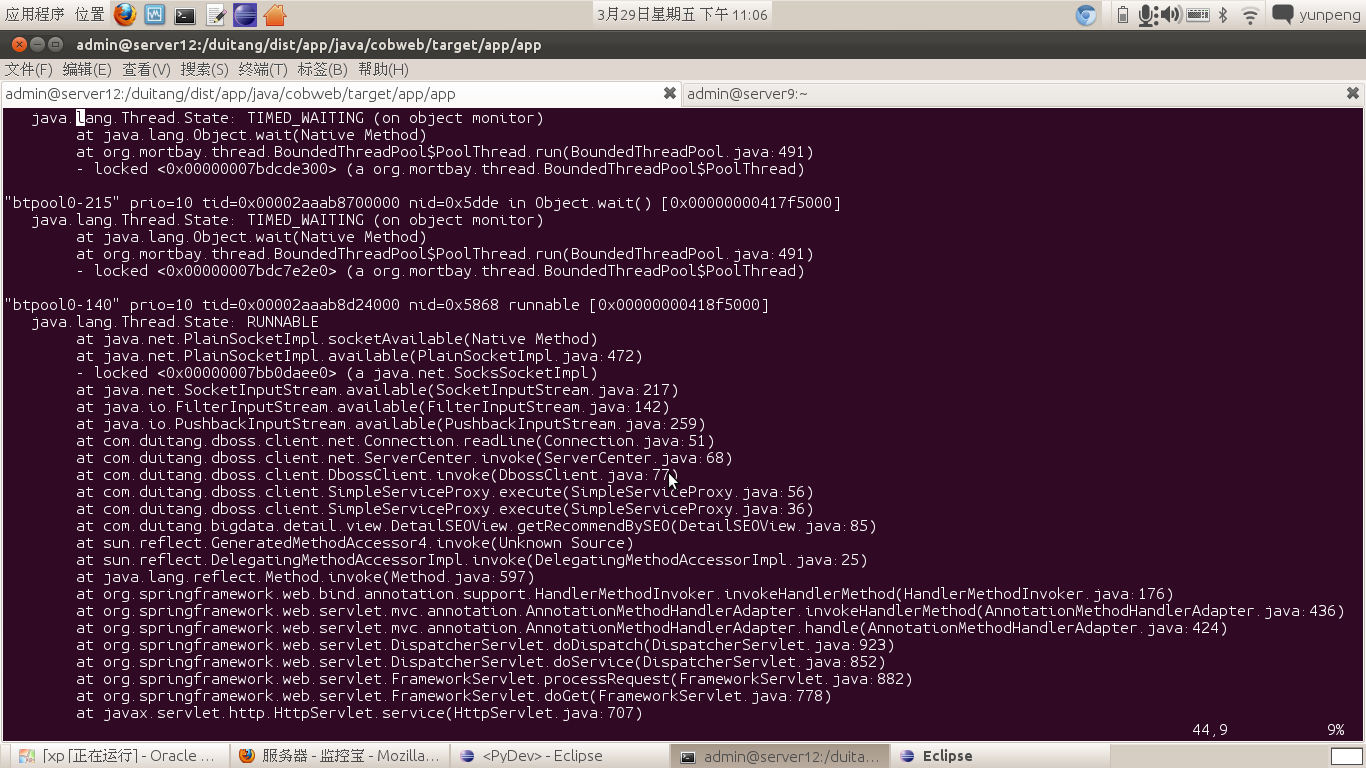Screen dimensions: 1366x768
Task: Launch Eclipse from the top panel
Action: pos(245,14)
